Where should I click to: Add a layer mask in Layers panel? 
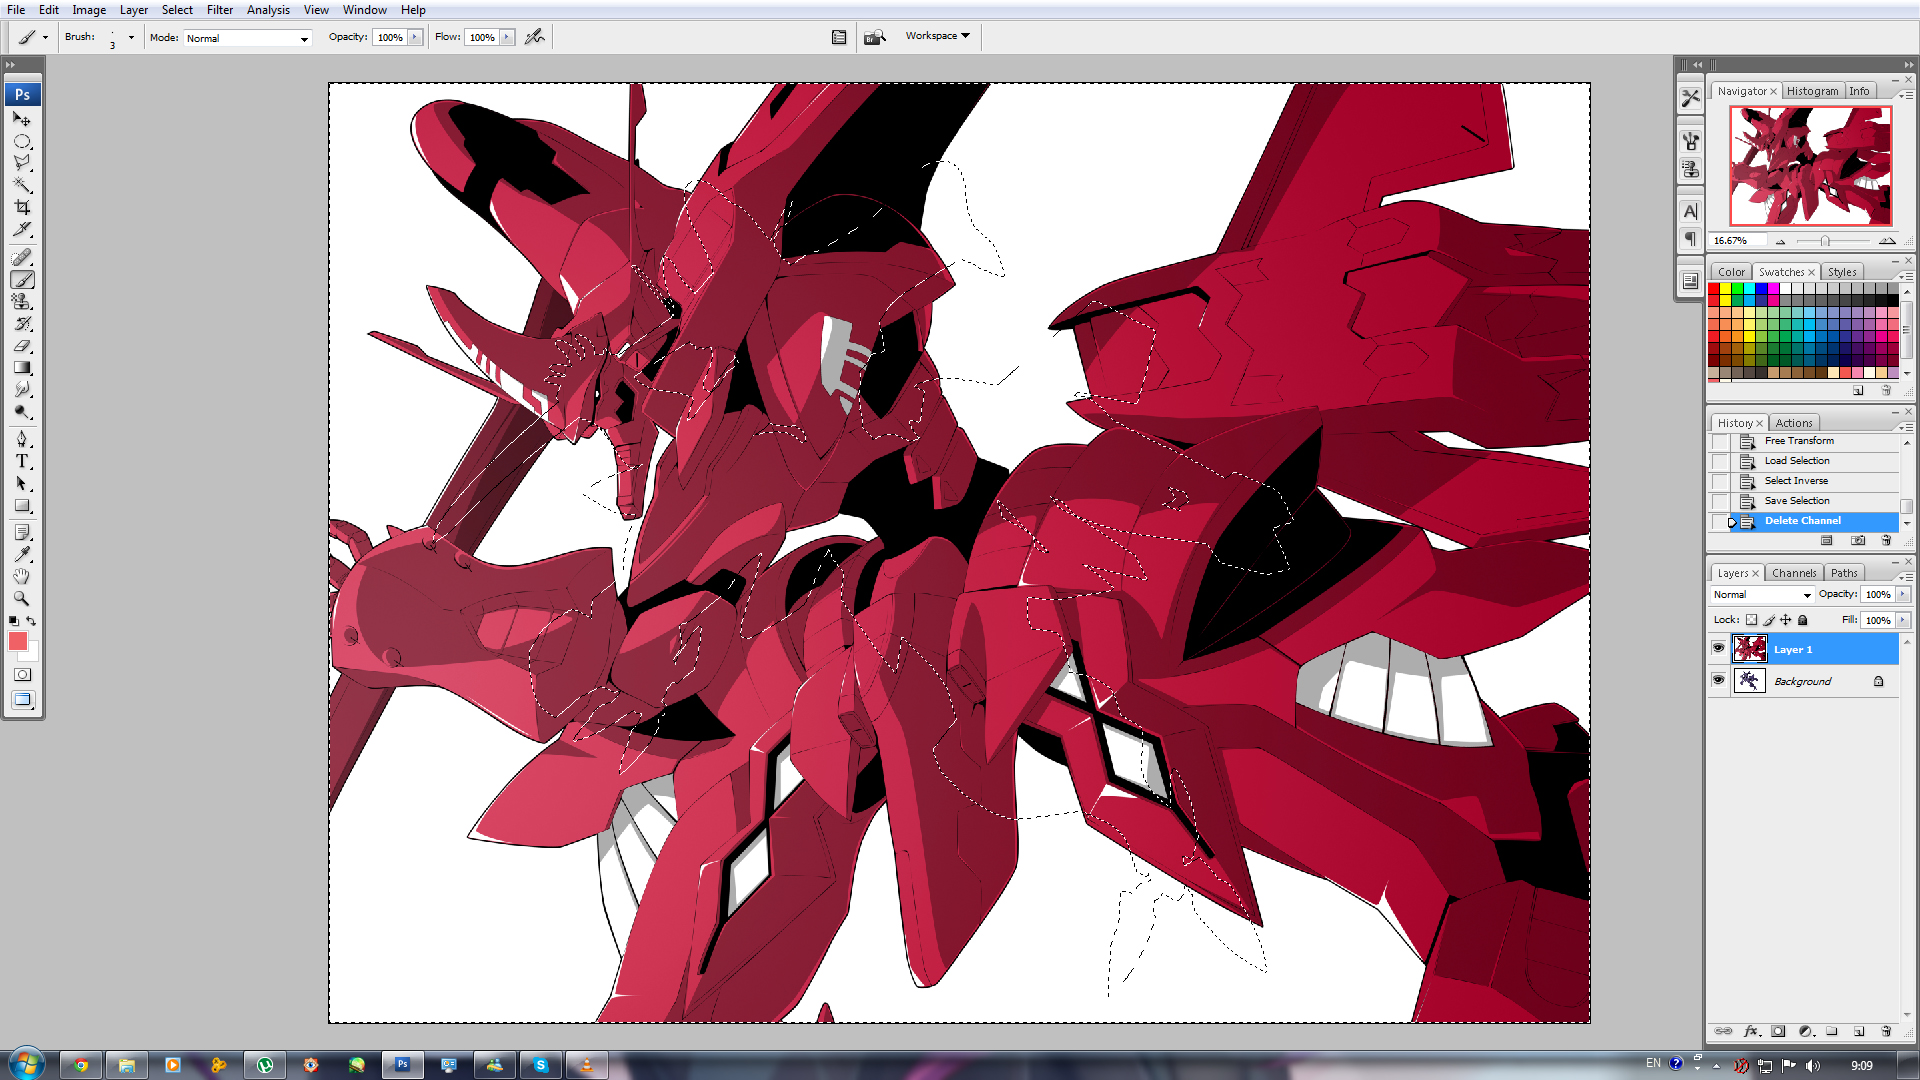point(1778,1031)
